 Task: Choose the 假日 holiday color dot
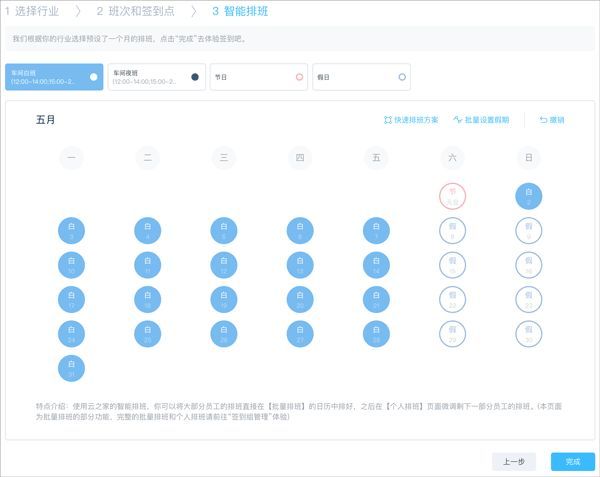tap(402, 77)
